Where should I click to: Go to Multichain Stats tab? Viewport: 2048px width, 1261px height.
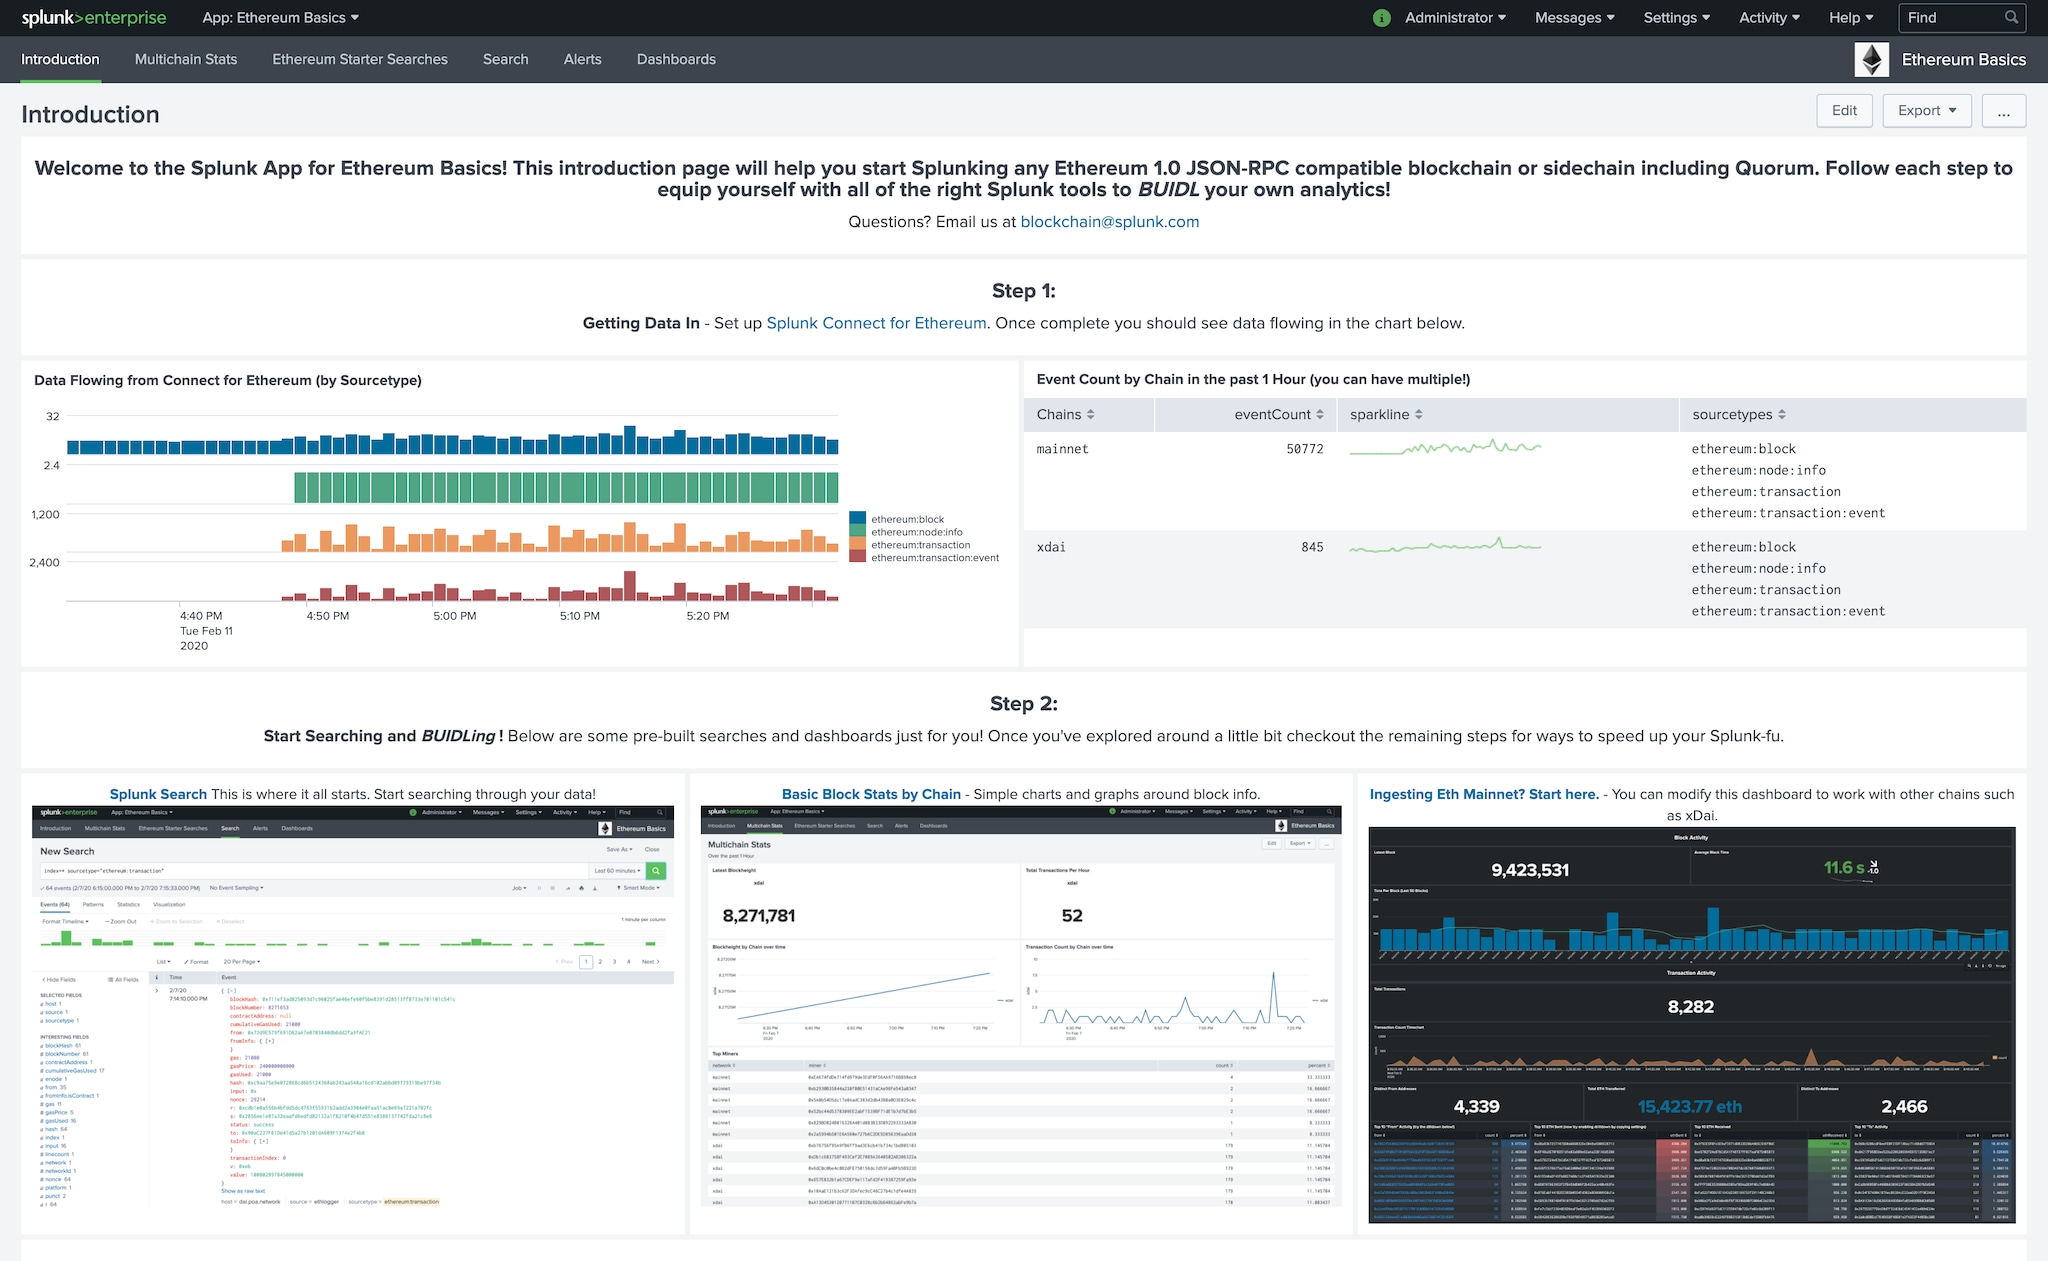(x=186, y=60)
